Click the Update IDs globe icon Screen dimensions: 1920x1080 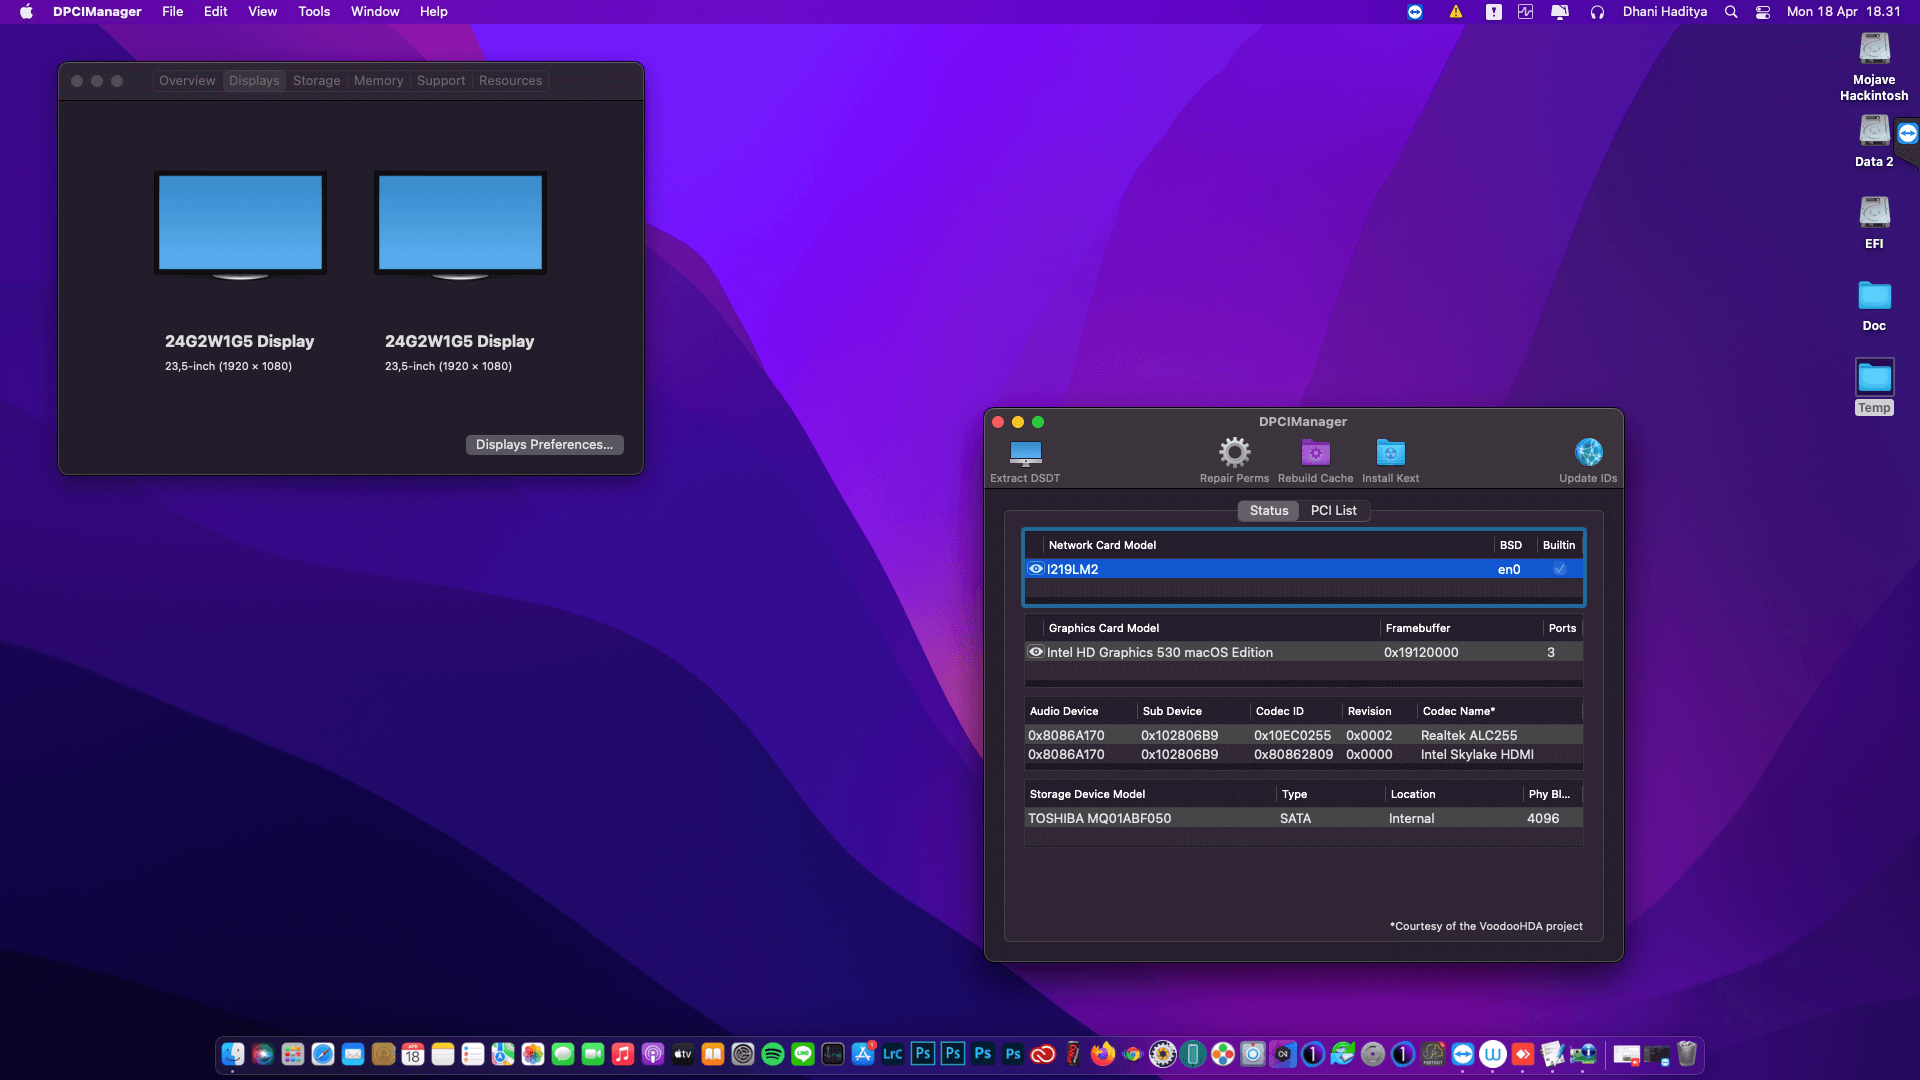click(x=1588, y=453)
